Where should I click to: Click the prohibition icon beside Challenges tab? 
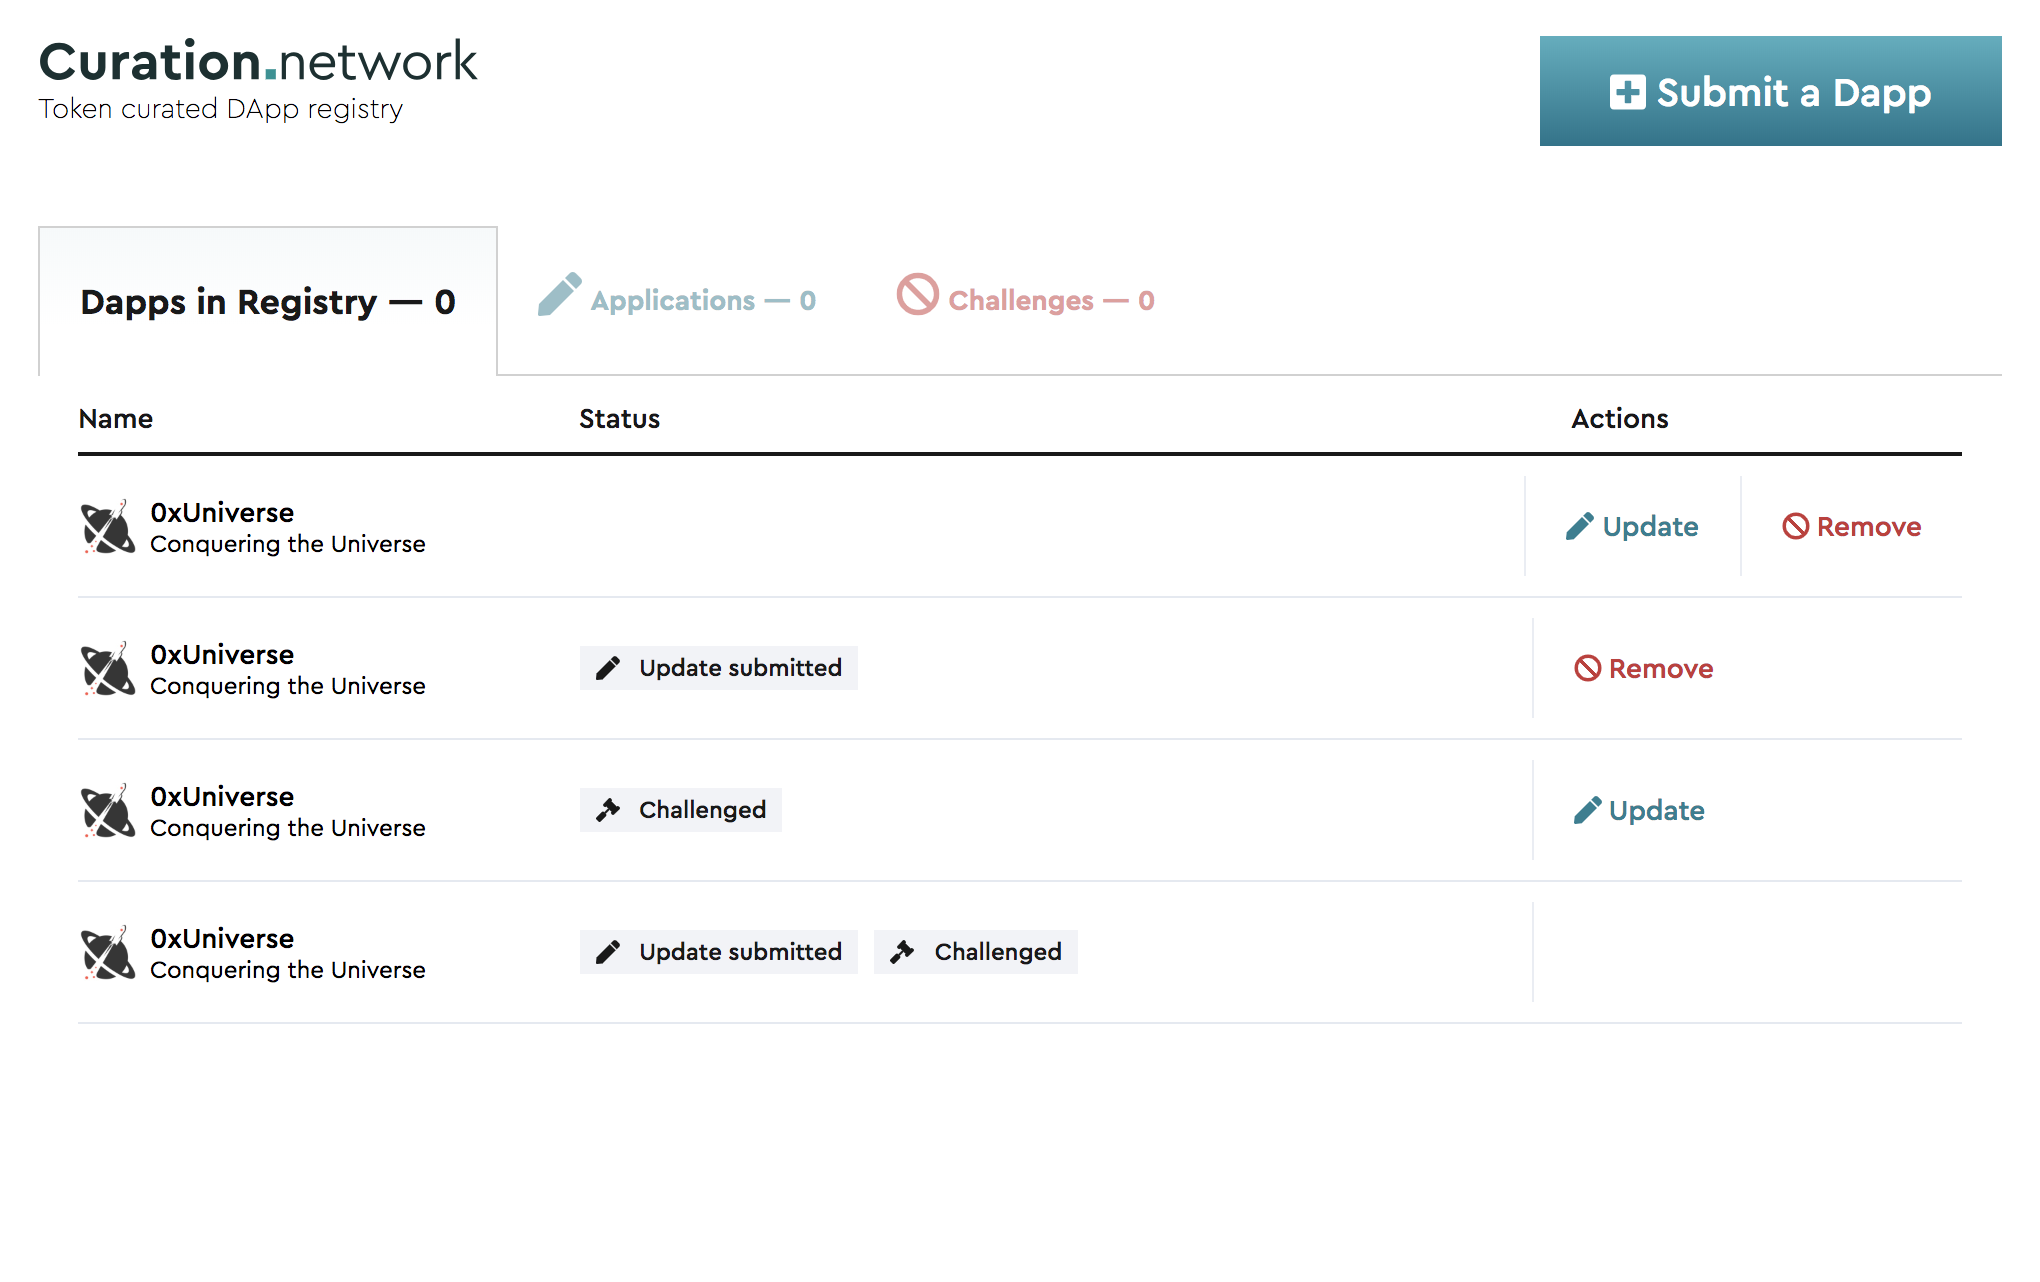point(917,295)
